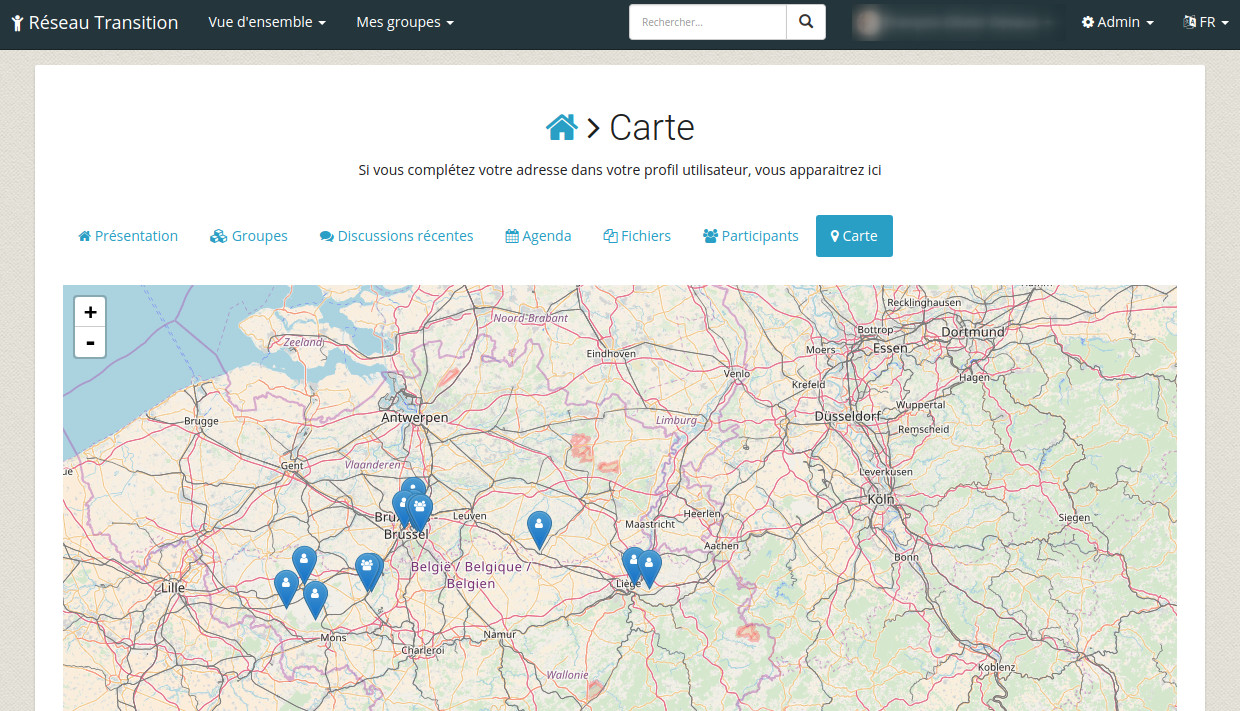Click the user marker closest to Mons
1240x711 pixels.
click(315, 597)
